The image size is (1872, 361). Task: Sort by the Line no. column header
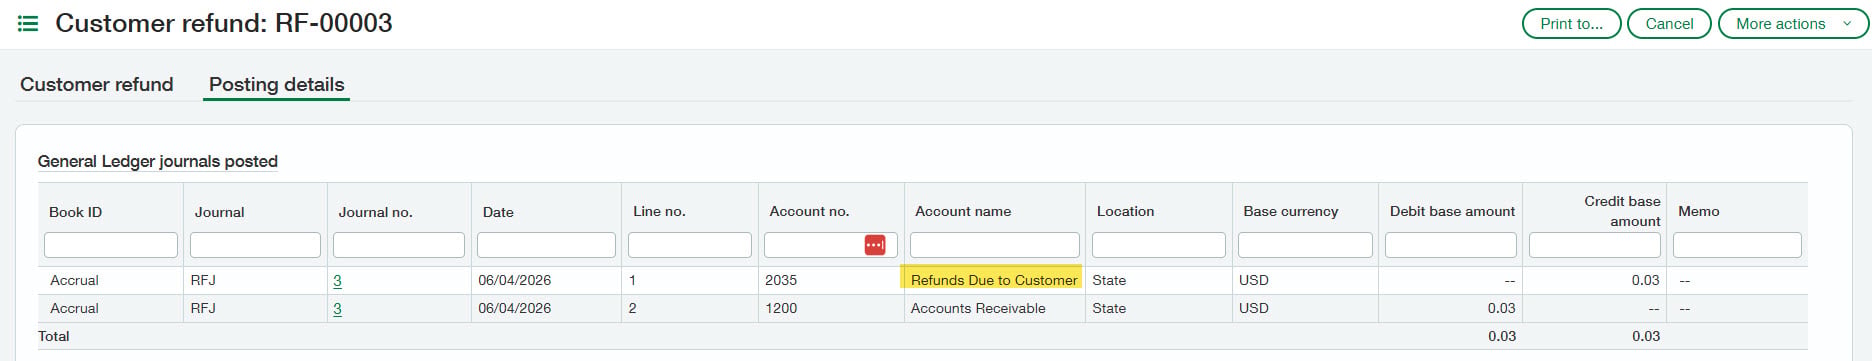coord(659,211)
